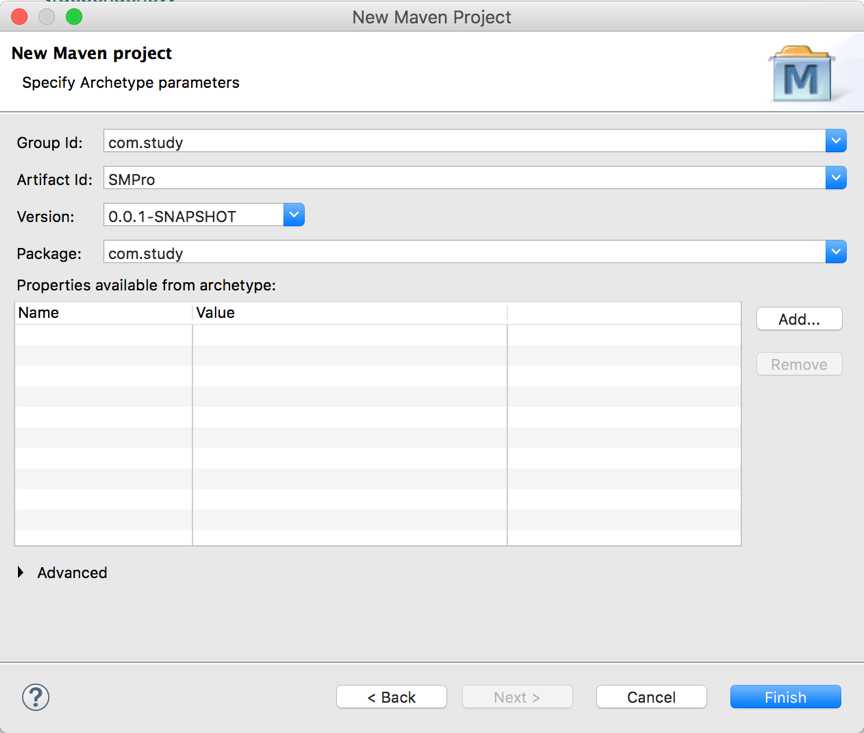The width and height of the screenshot is (864, 733).
Task: Open the Package dropdown arrow
Action: click(836, 252)
